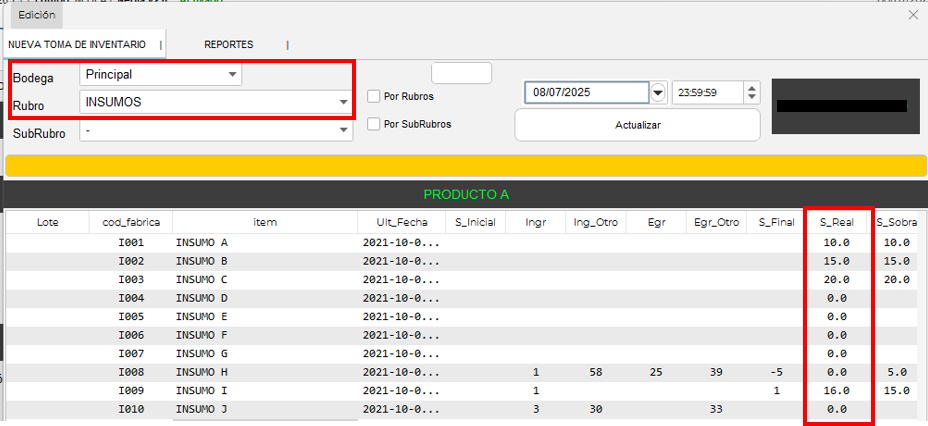
Task: Open the Rubro dropdown list
Action: (343, 102)
